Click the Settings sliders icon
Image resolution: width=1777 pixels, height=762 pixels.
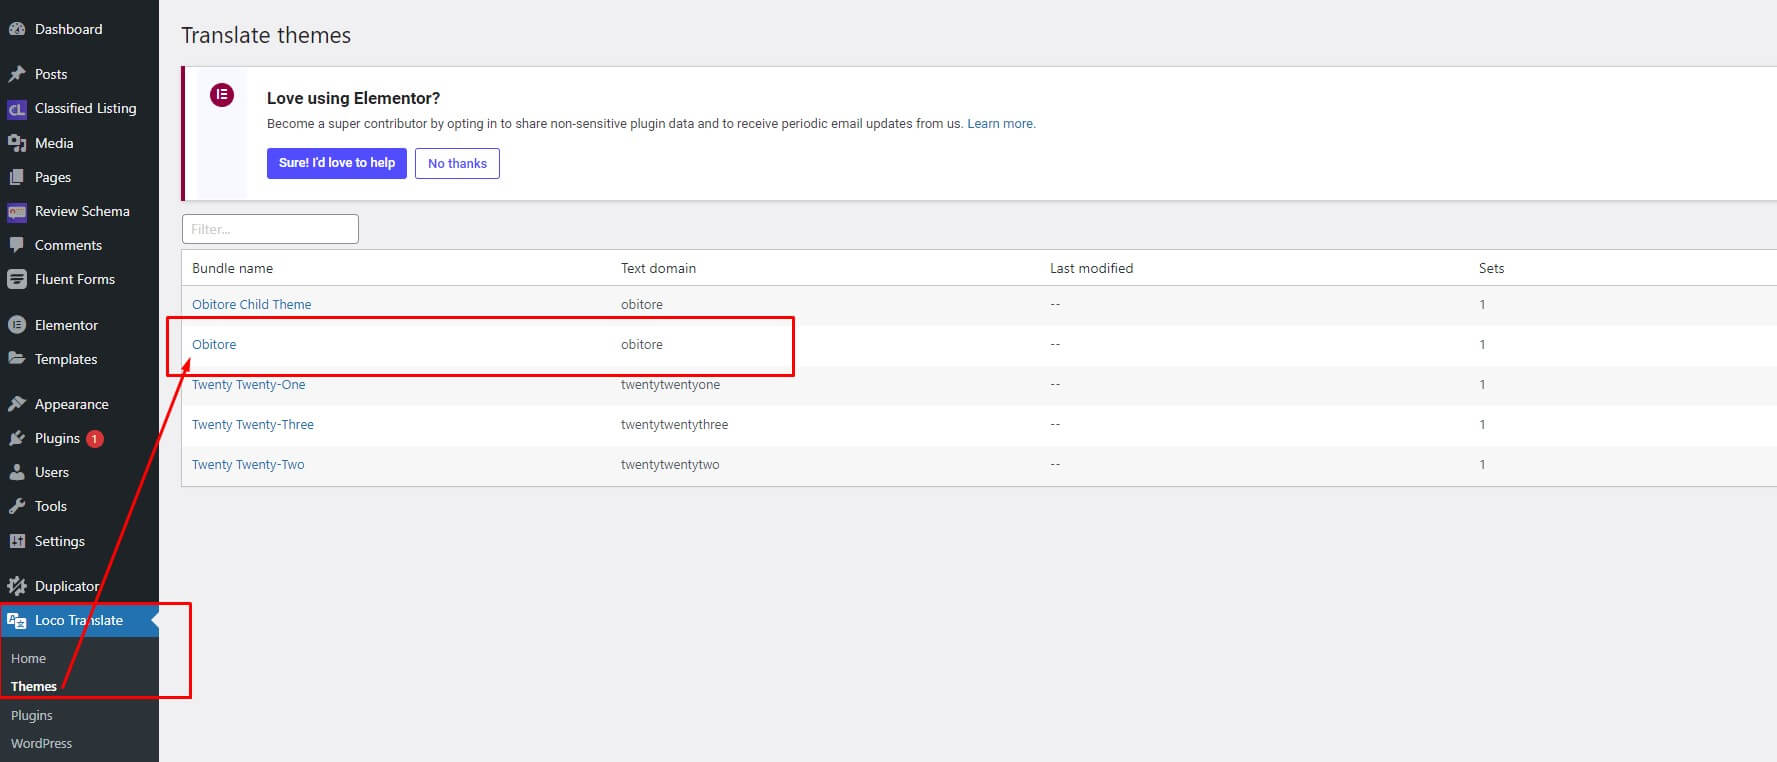[x=17, y=541]
